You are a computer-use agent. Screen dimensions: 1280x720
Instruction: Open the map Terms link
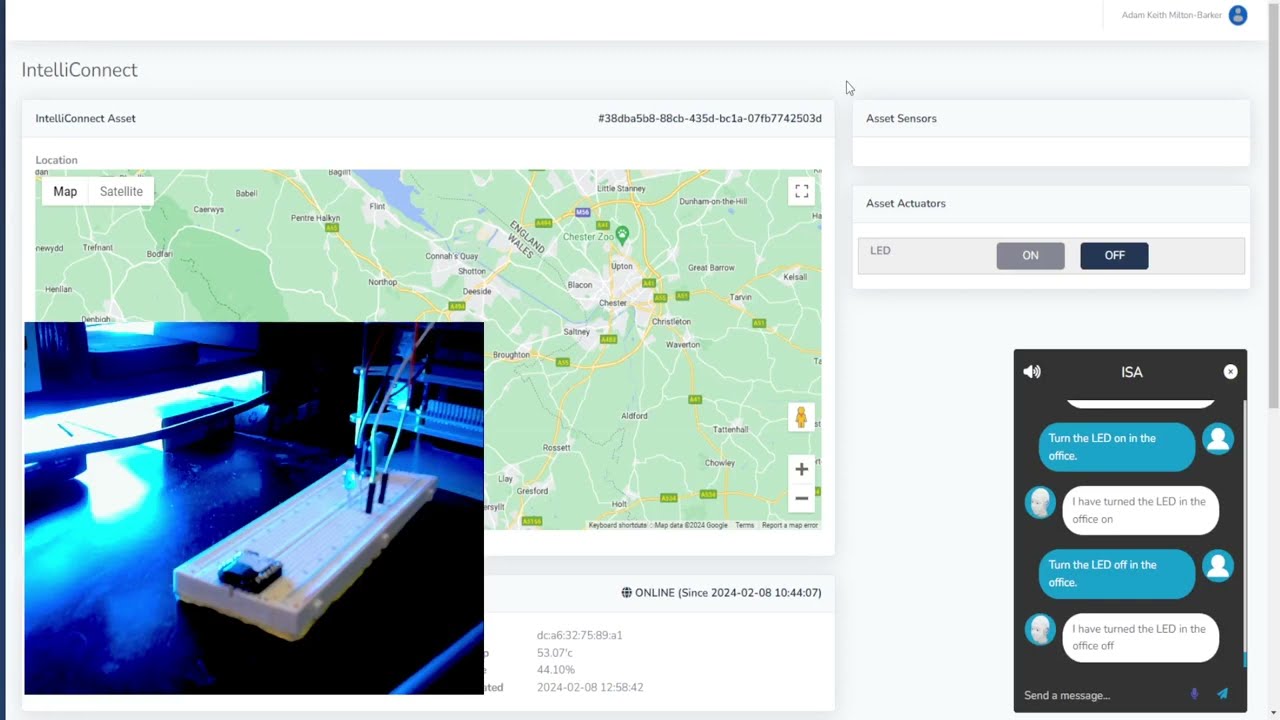coord(745,525)
